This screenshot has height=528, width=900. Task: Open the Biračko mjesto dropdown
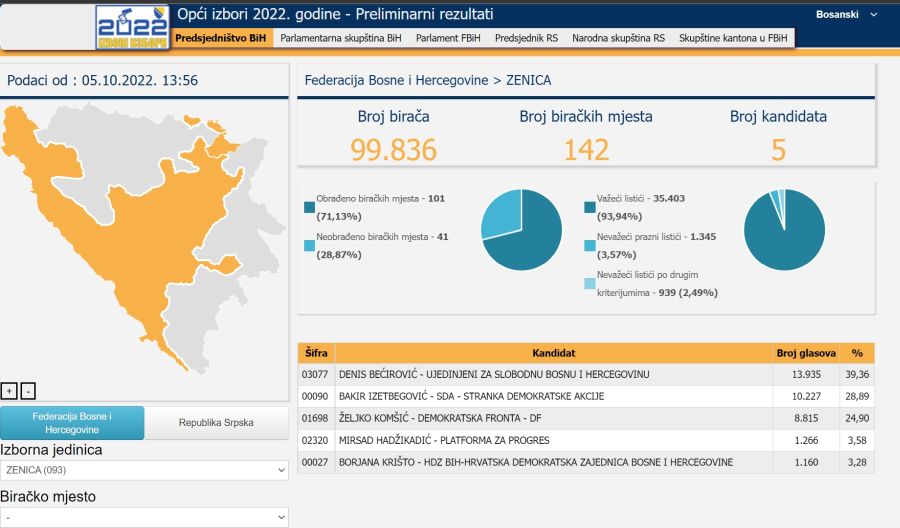144,517
